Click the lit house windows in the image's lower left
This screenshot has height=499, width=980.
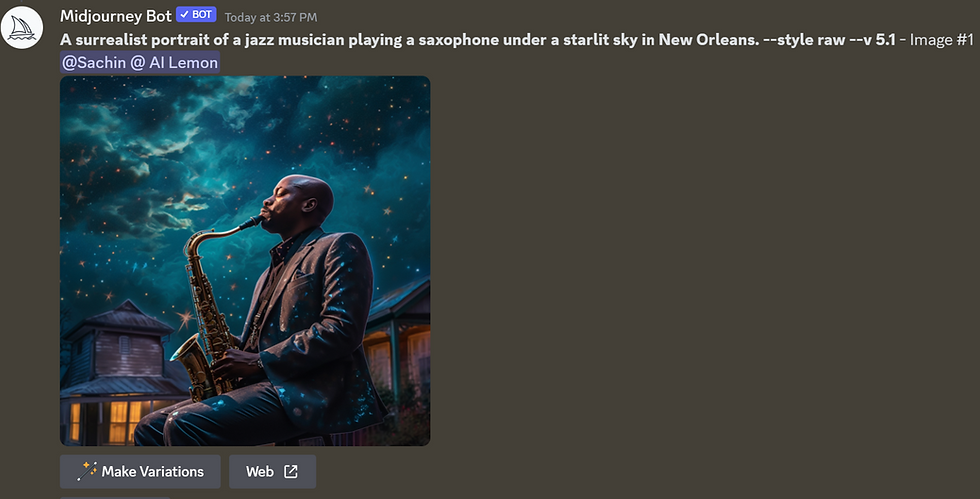click(x=119, y=420)
